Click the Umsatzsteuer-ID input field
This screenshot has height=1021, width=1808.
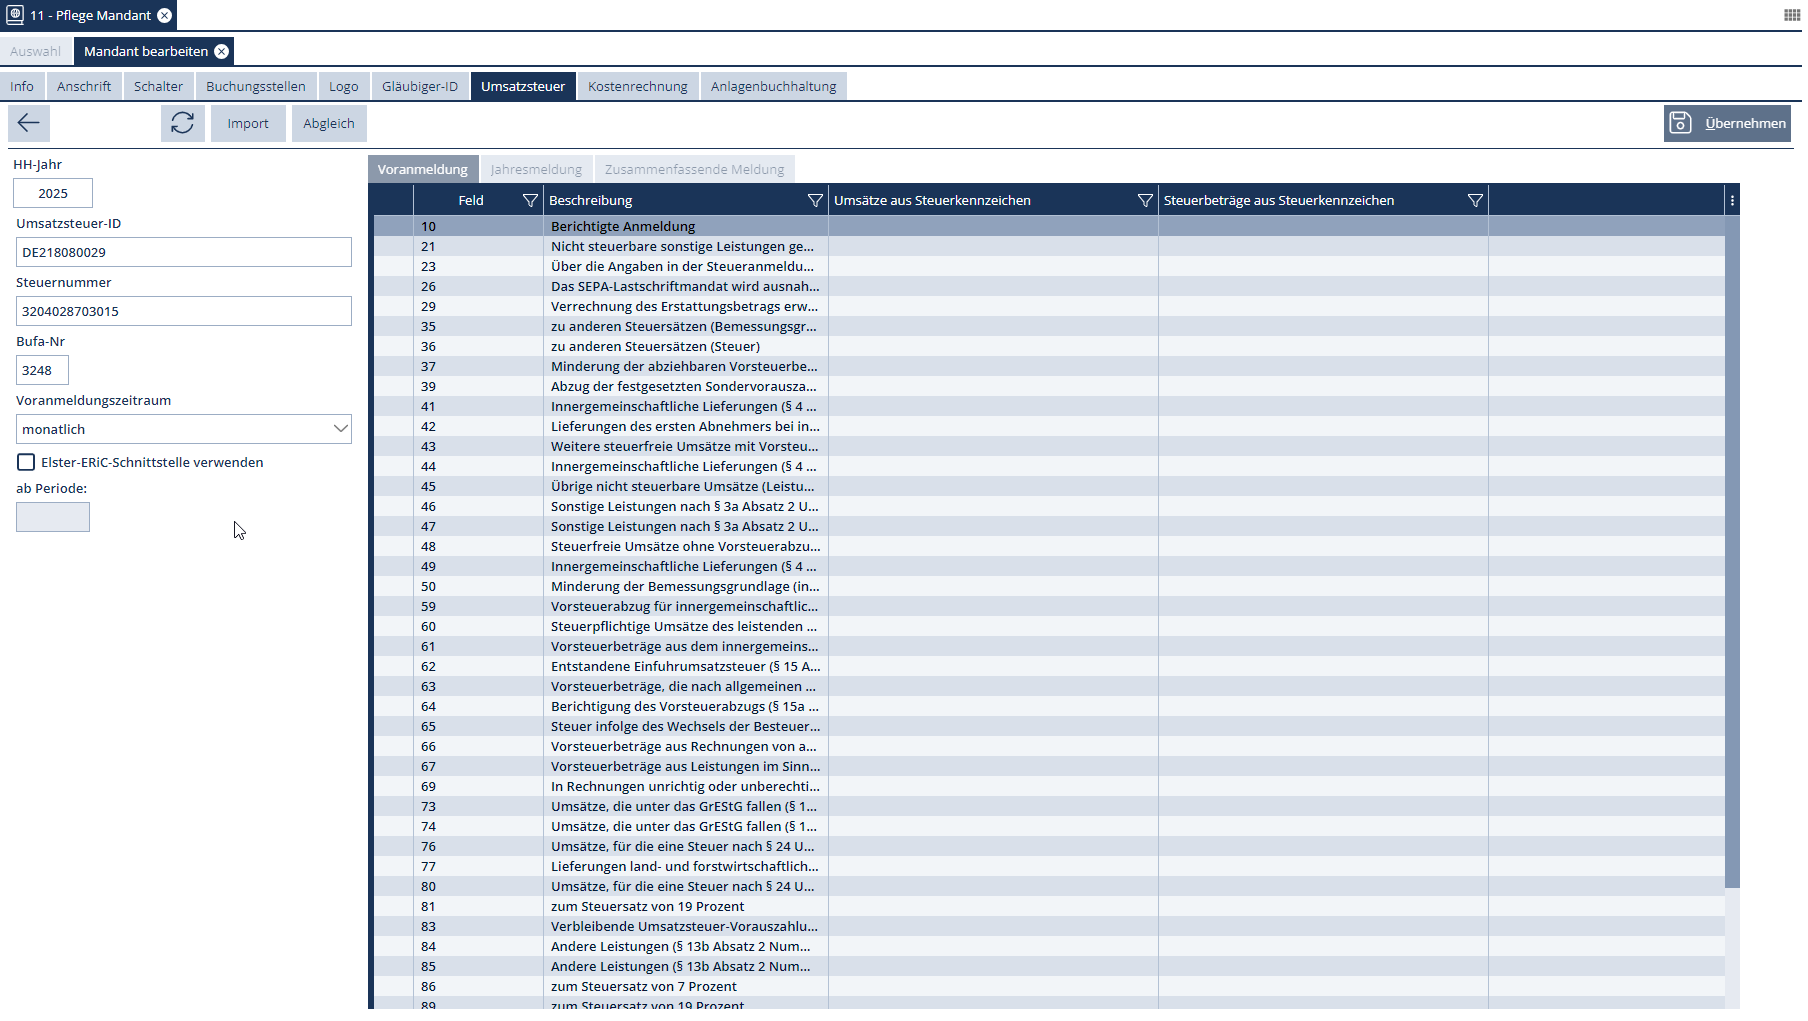tap(184, 252)
